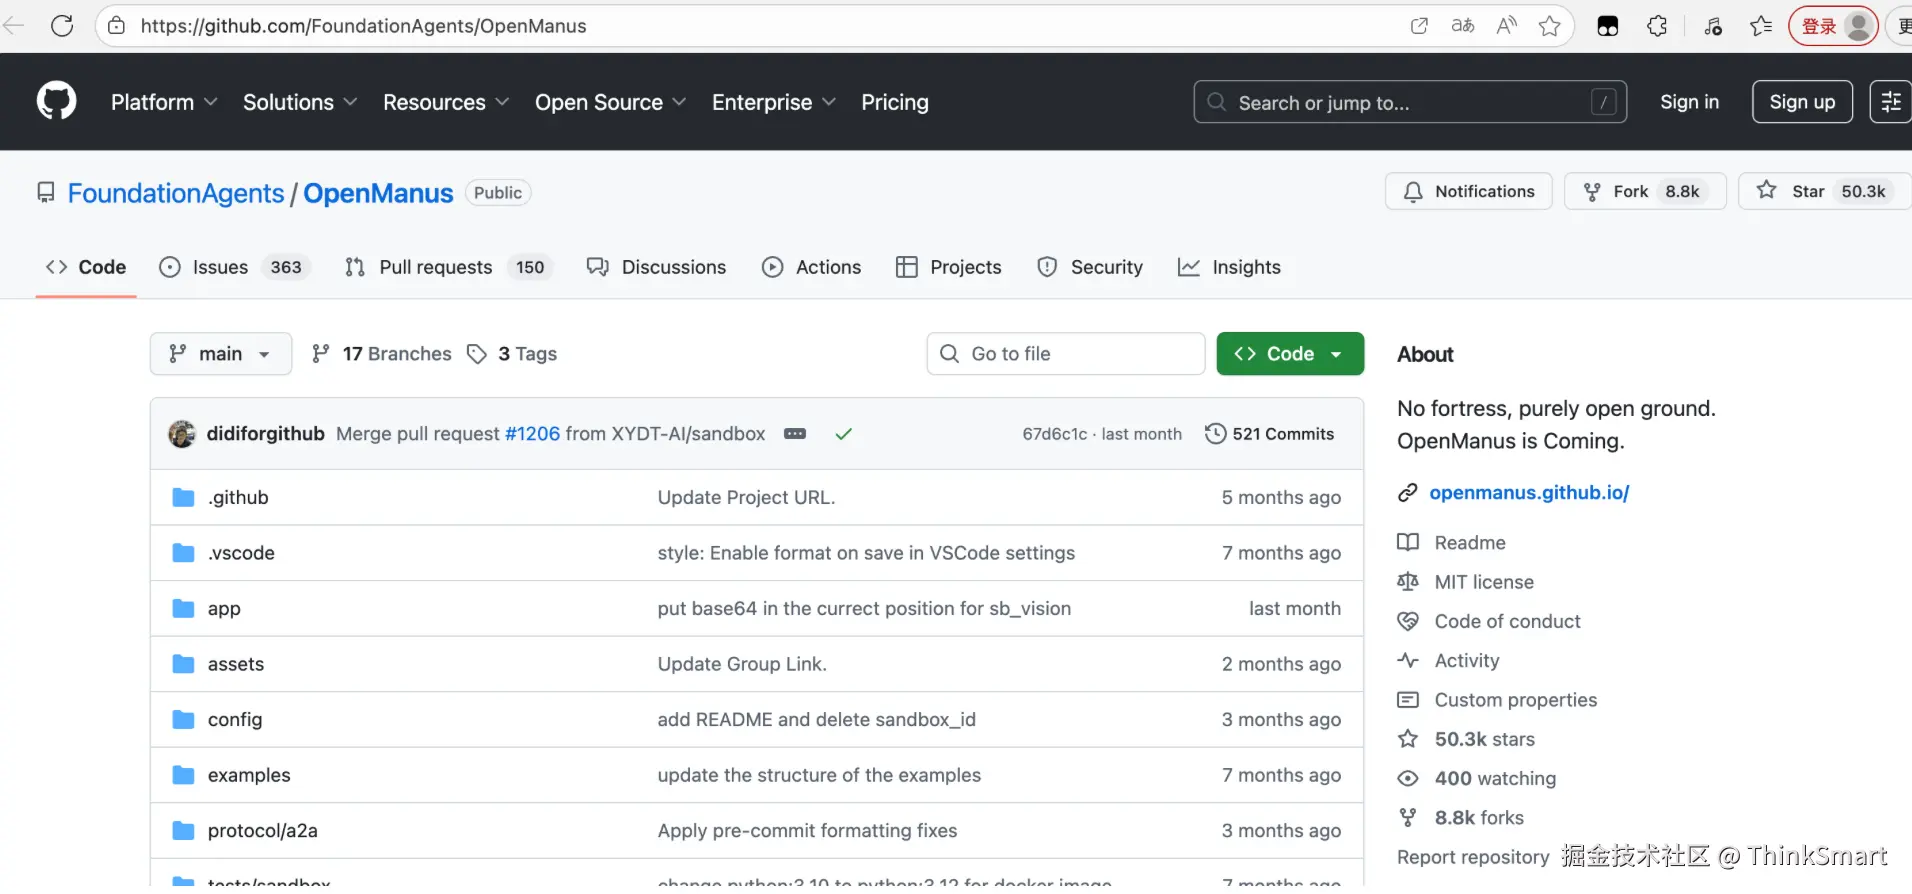The image size is (1912, 894).
Task: Open the main branch dropdown
Action: point(220,354)
